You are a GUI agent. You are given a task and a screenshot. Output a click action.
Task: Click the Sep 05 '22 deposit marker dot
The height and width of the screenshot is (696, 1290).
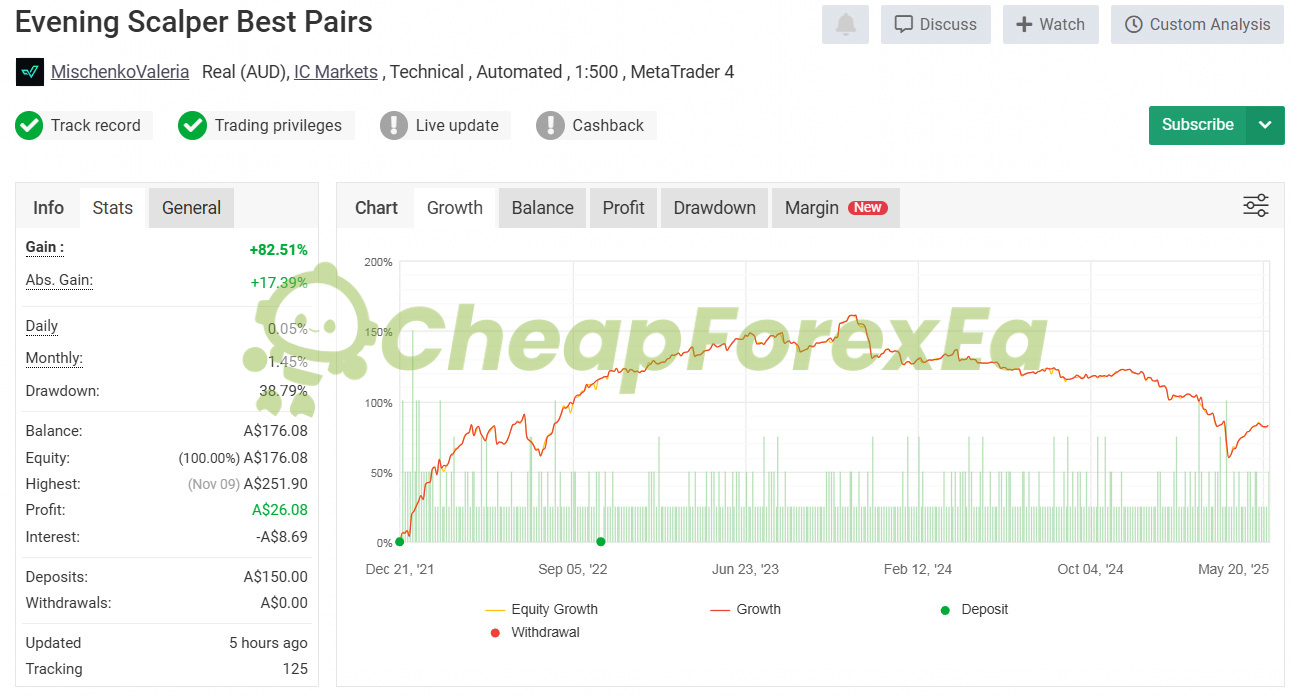click(601, 542)
